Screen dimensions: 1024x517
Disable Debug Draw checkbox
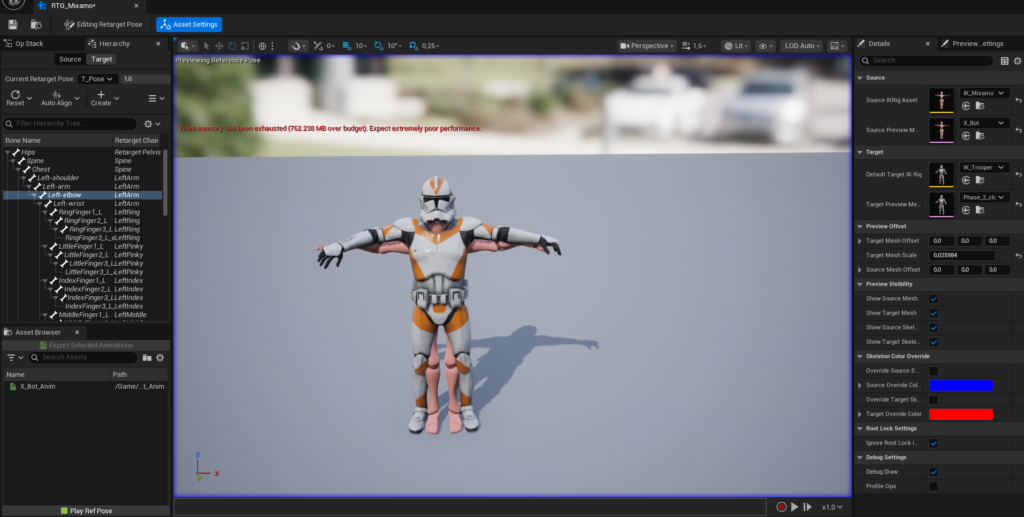click(x=933, y=472)
